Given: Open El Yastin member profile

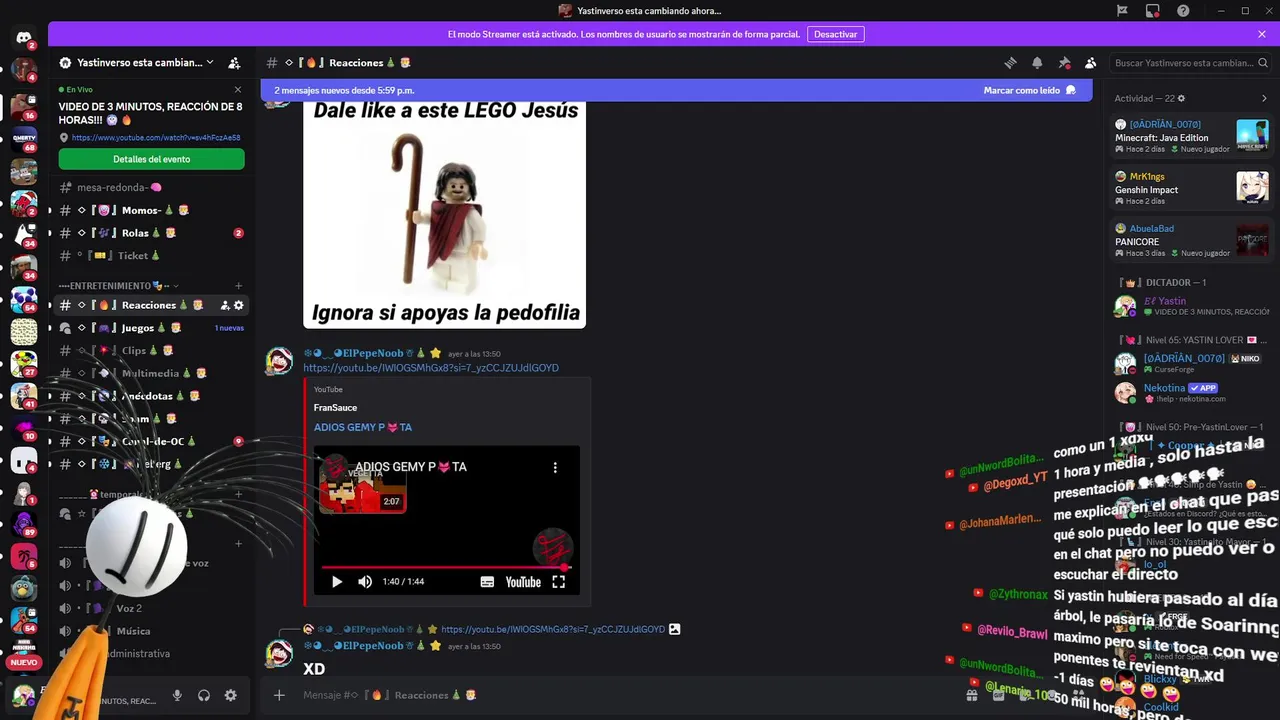Looking at the screenshot, I should [x=1191, y=306].
